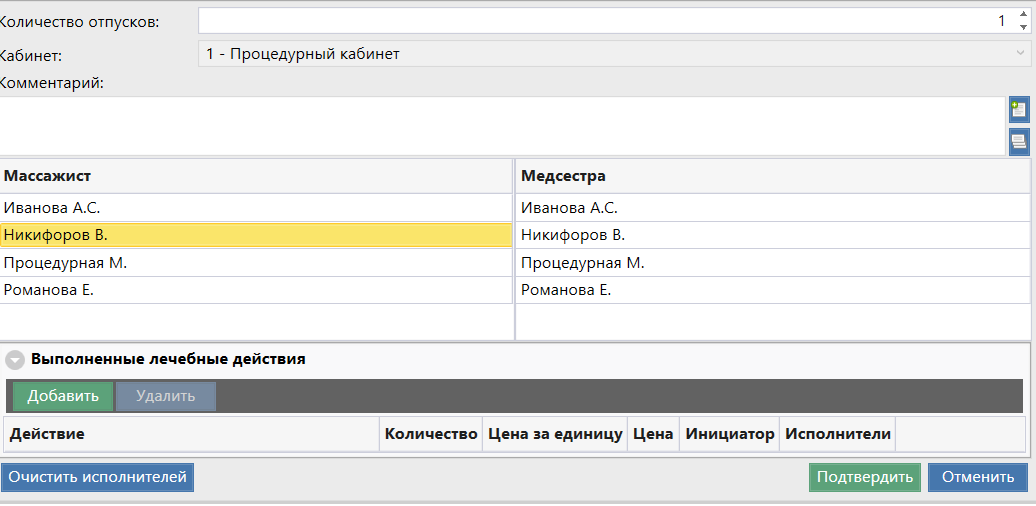1036x506 pixels.
Task: Confirm with the Подтвердить button
Action: click(864, 477)
